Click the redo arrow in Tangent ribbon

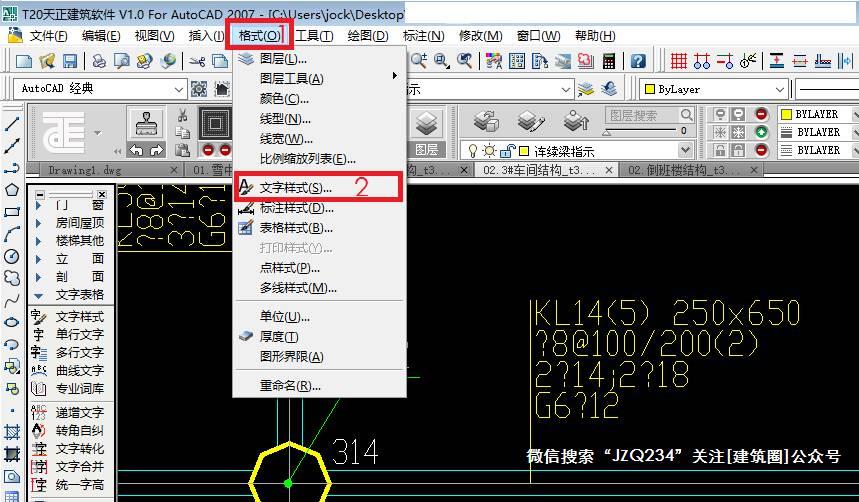tap(157, 150)
